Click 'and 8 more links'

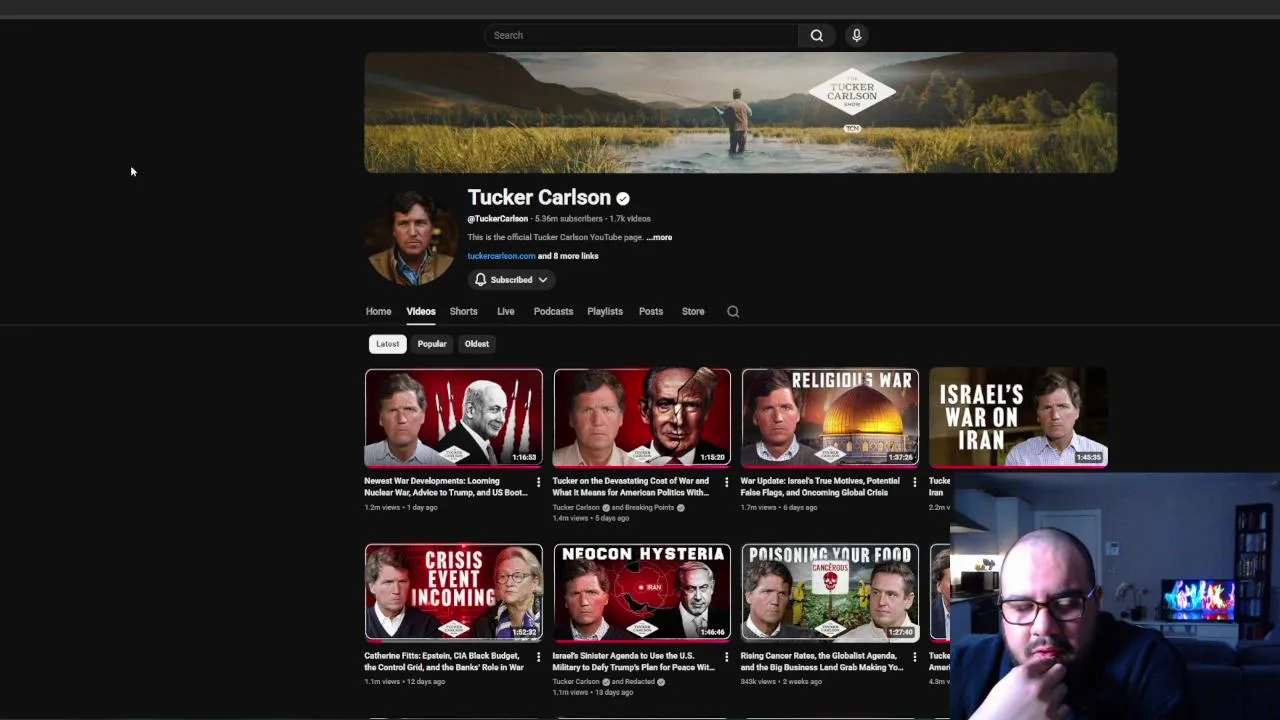coord(568,256)
